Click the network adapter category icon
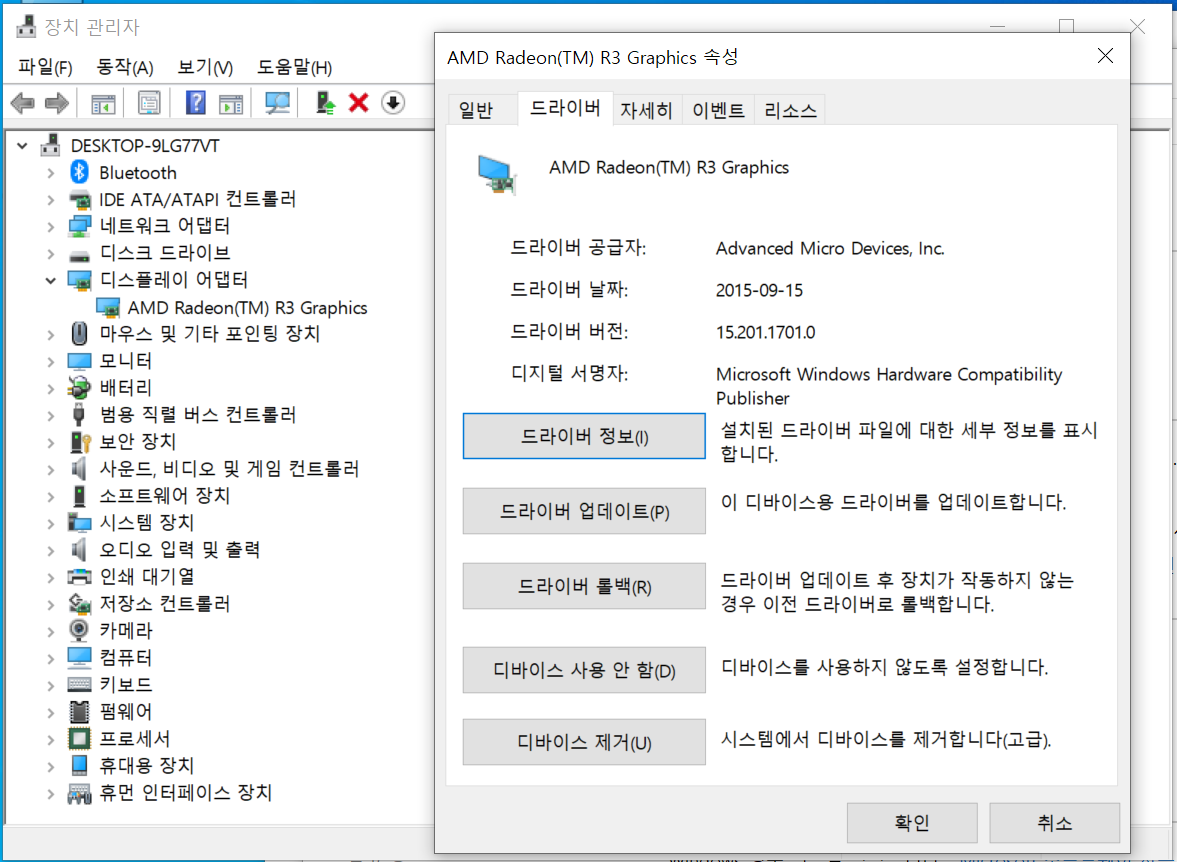Viewport: 1177px width, 862px height. tap(80, 226)
